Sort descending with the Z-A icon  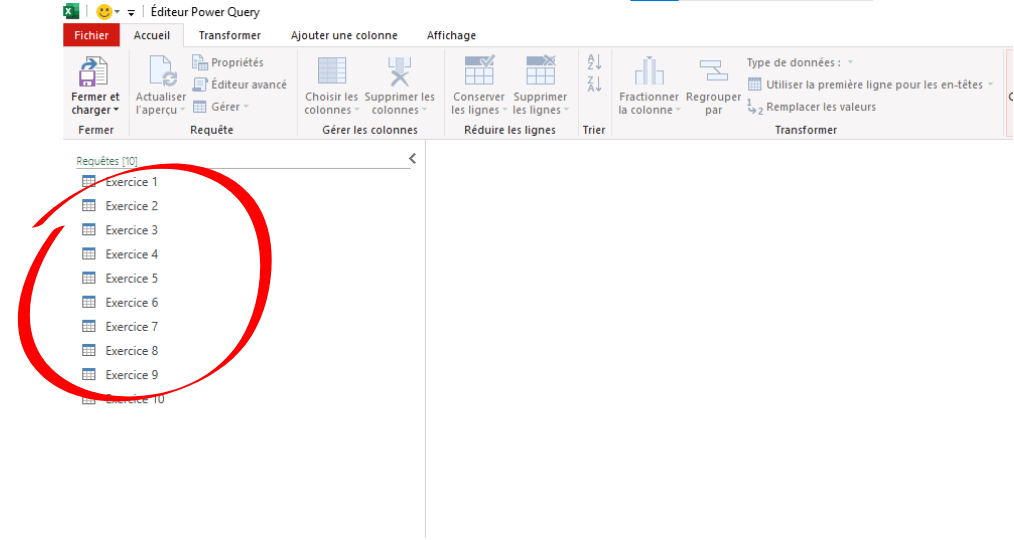594,84
